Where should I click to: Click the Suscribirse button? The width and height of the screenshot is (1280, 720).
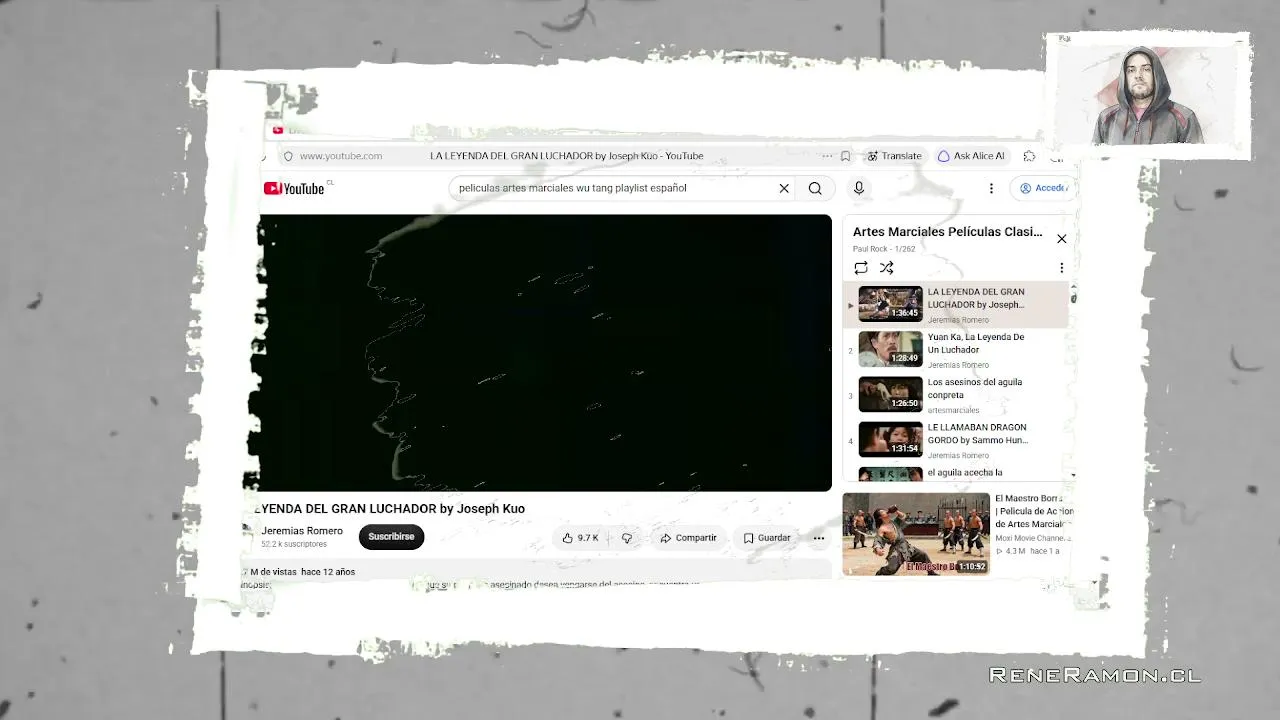pyautogui.click(x=391, y=537)
